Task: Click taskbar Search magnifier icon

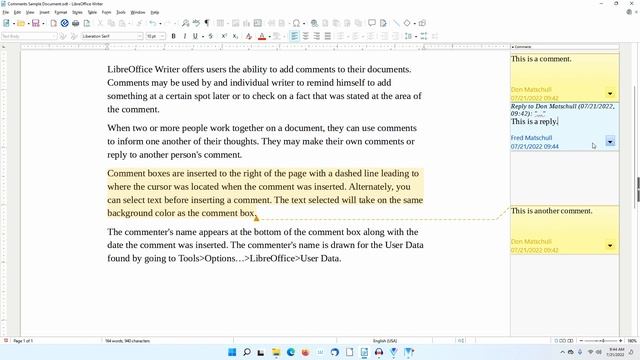Action: (247, 352)
